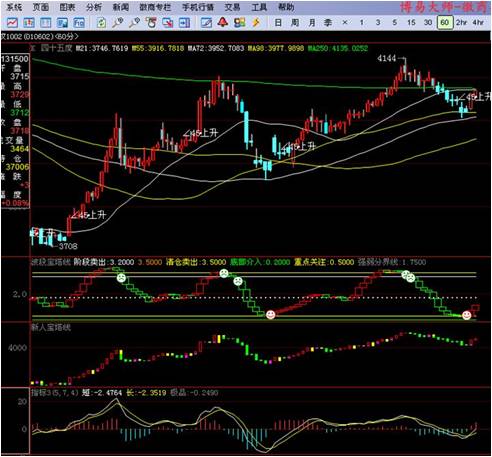Switch to the 4hr period

478,23
